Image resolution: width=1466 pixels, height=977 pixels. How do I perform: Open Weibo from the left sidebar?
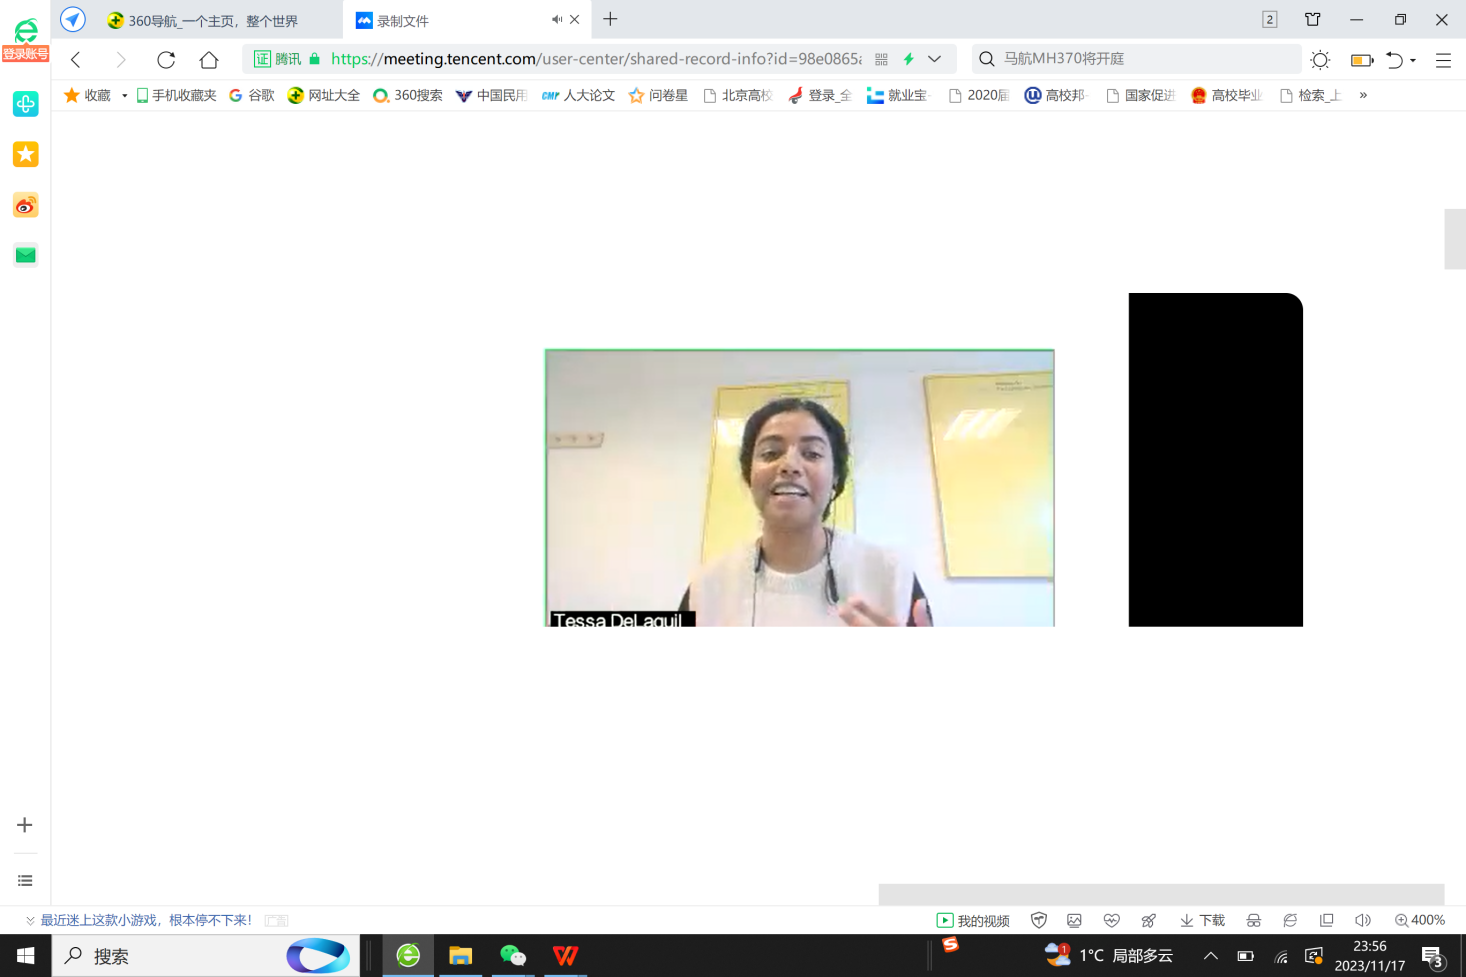(25, 206)
